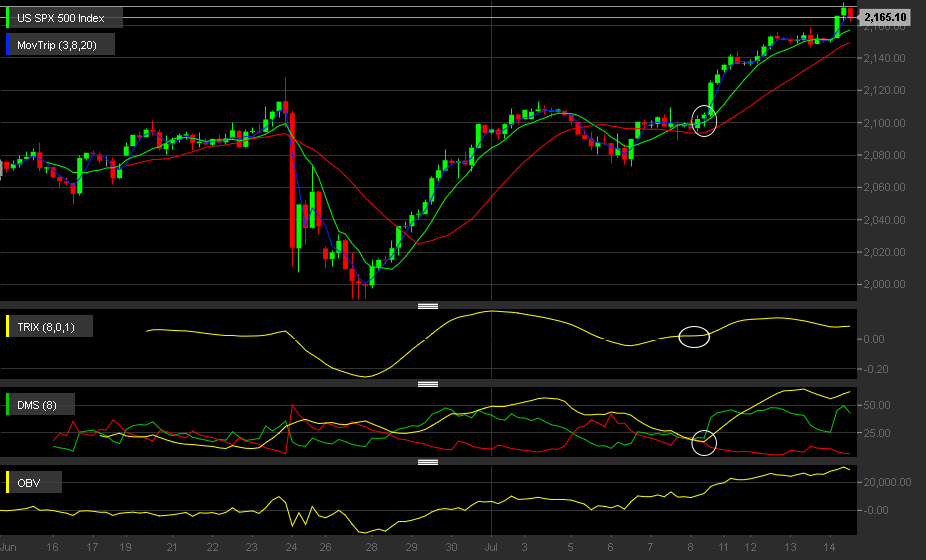The height and width of the screenshot is (560, 926).
Task: Click the 24 date label on the time axis
Action: click(291, 547)
